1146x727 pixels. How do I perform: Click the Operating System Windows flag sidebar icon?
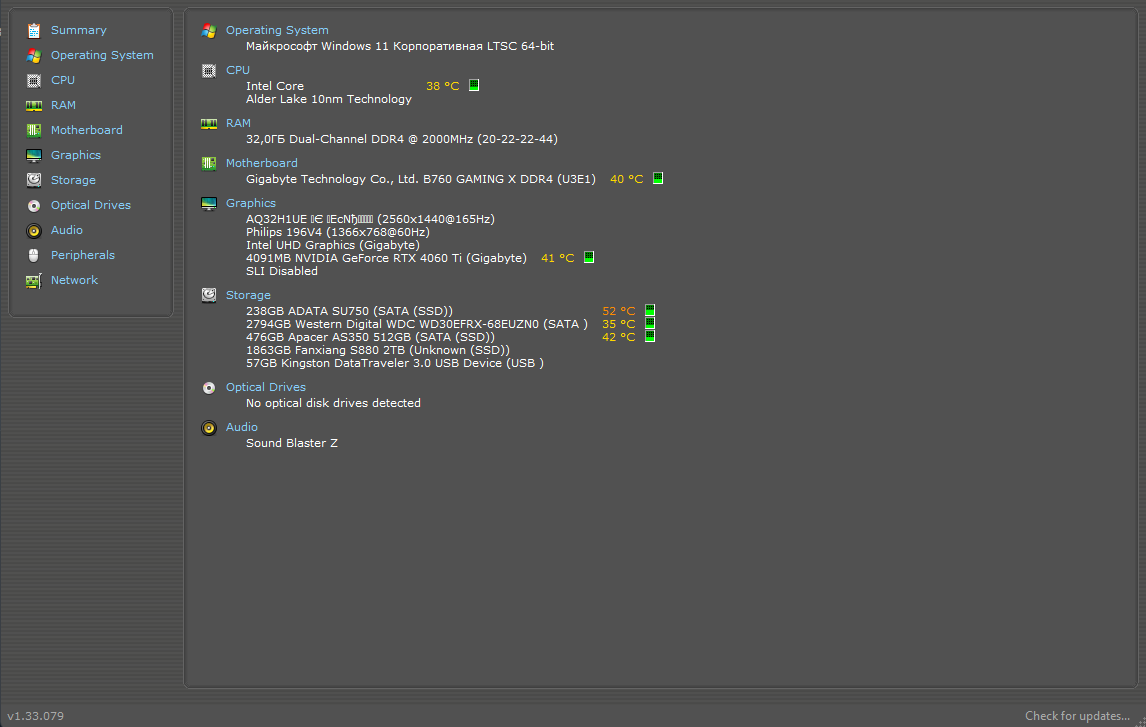34,56
